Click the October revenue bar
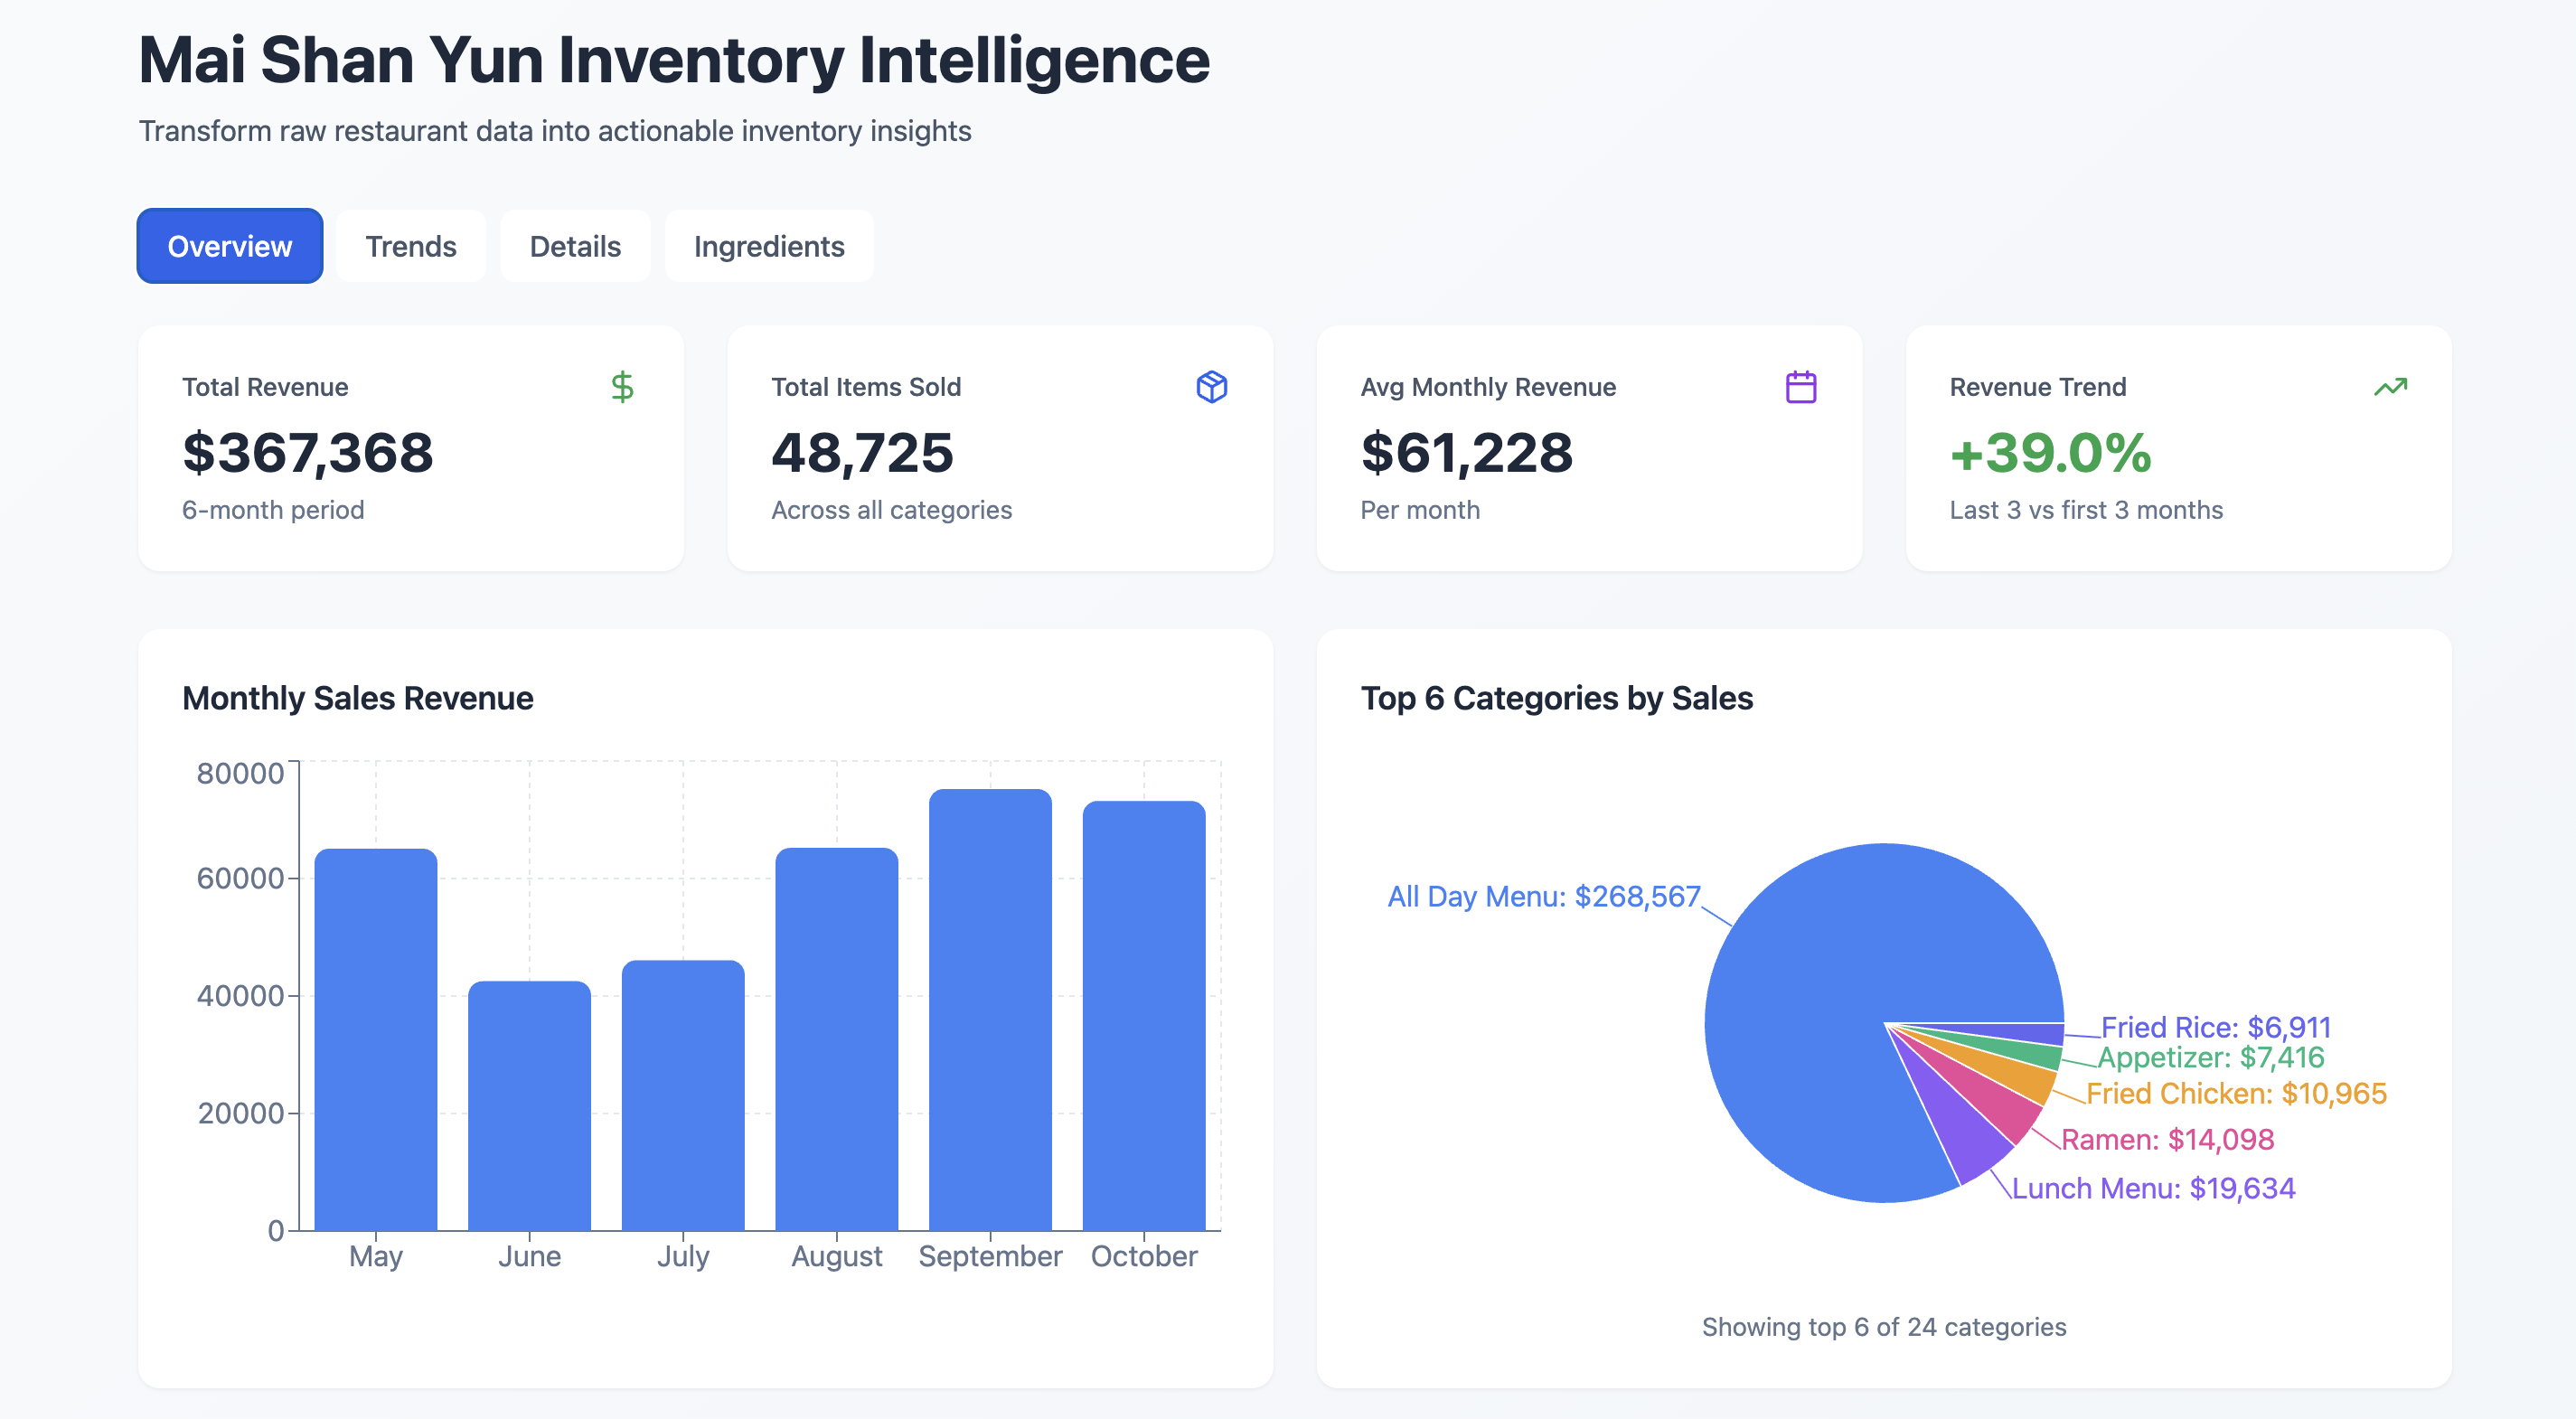This screenshot has height=1419, width=2576. [x=1143, y=1015]
